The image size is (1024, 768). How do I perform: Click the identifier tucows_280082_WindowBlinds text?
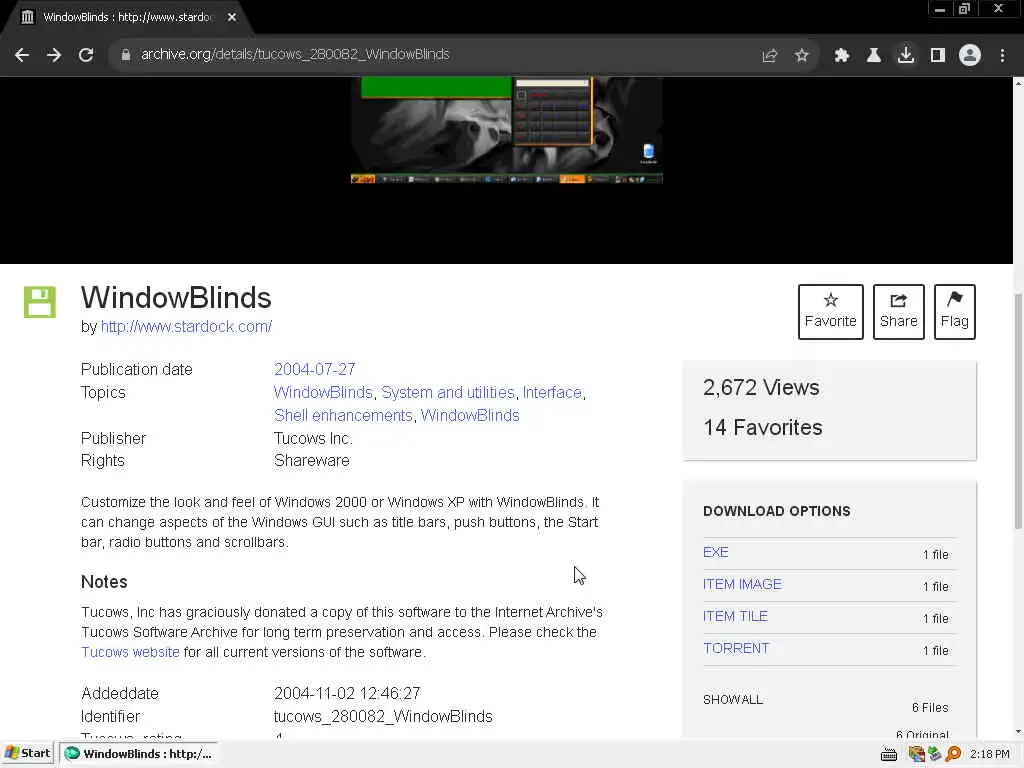[383, 716]
